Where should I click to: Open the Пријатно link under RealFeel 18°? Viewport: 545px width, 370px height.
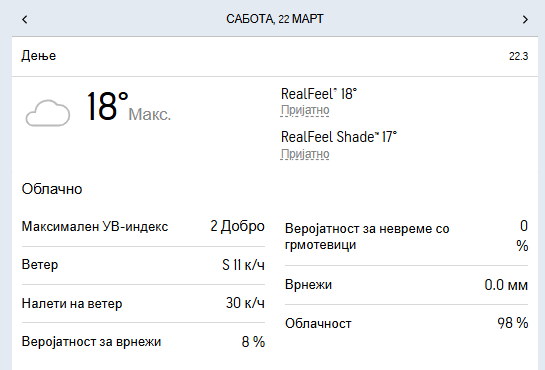305,110
